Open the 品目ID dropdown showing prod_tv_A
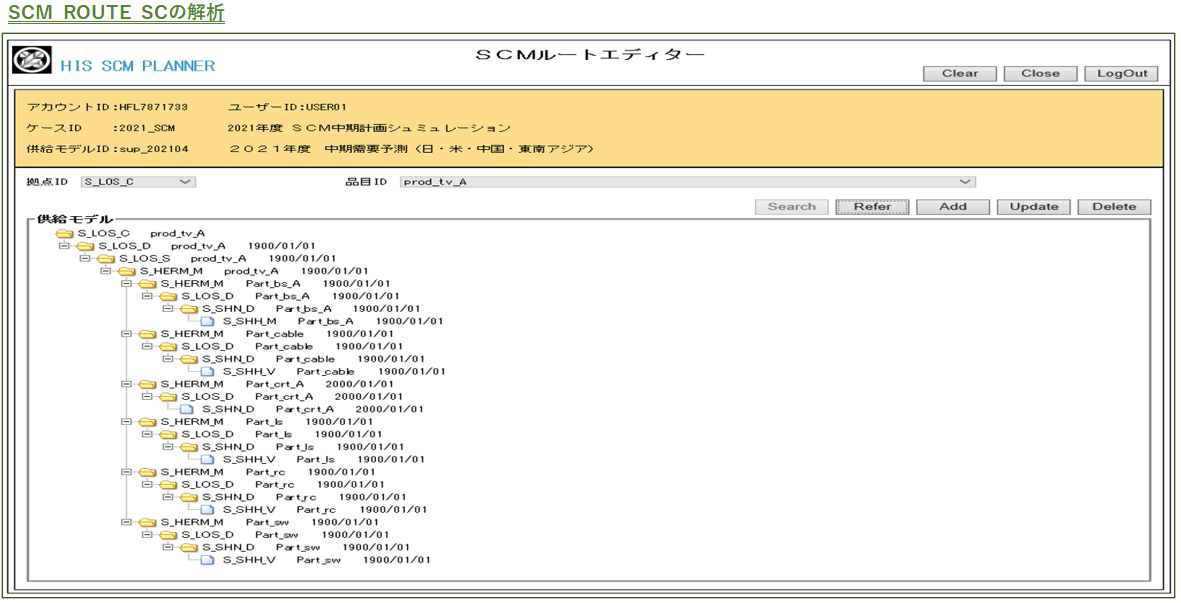The height and width of the screenshot is (603, 1181). pos(687,182)
